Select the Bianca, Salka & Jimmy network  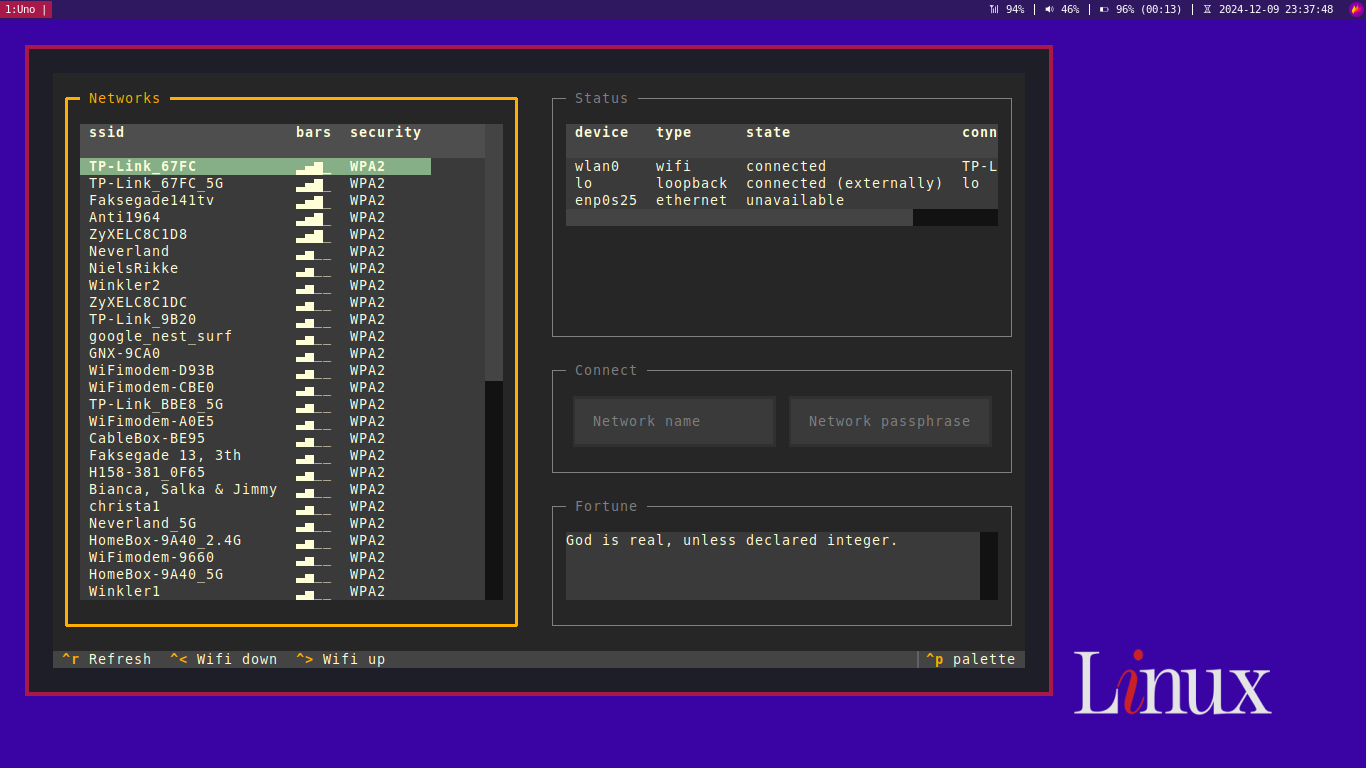(255, 489)
